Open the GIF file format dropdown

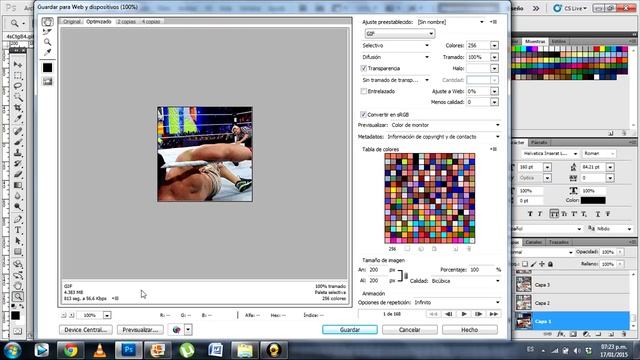[400, 33]
